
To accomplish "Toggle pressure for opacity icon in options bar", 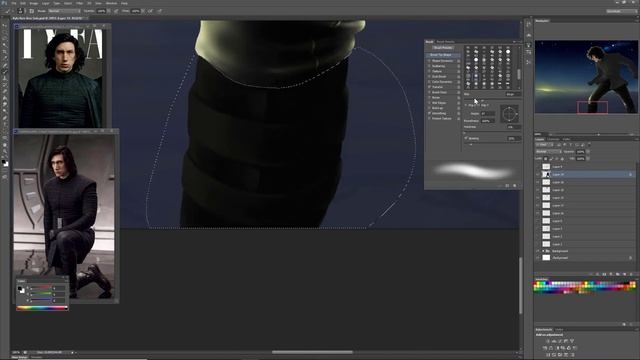I will [116, 11].
